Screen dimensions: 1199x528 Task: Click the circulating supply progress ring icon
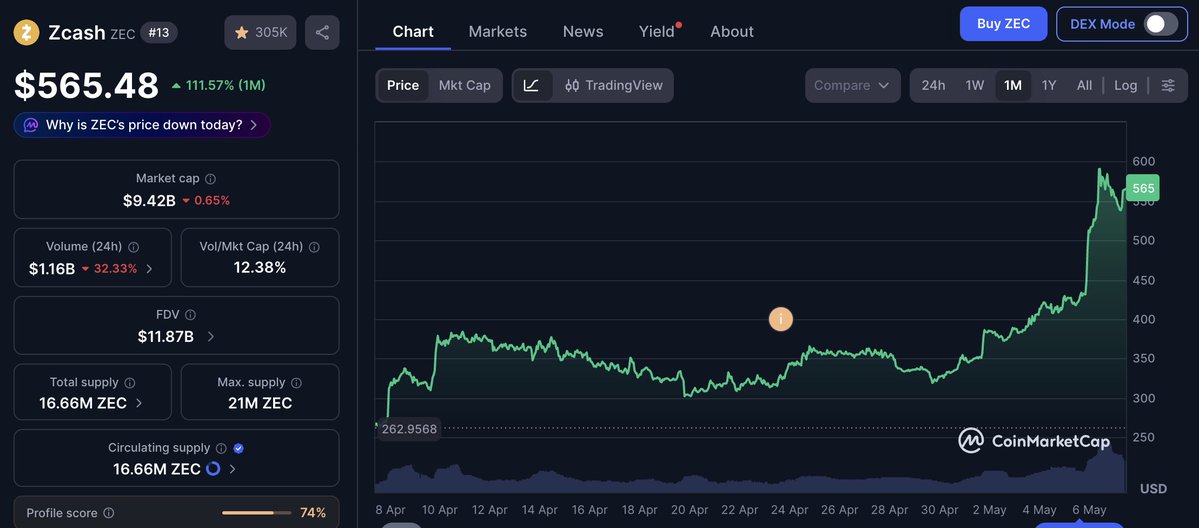pos(213,468)
